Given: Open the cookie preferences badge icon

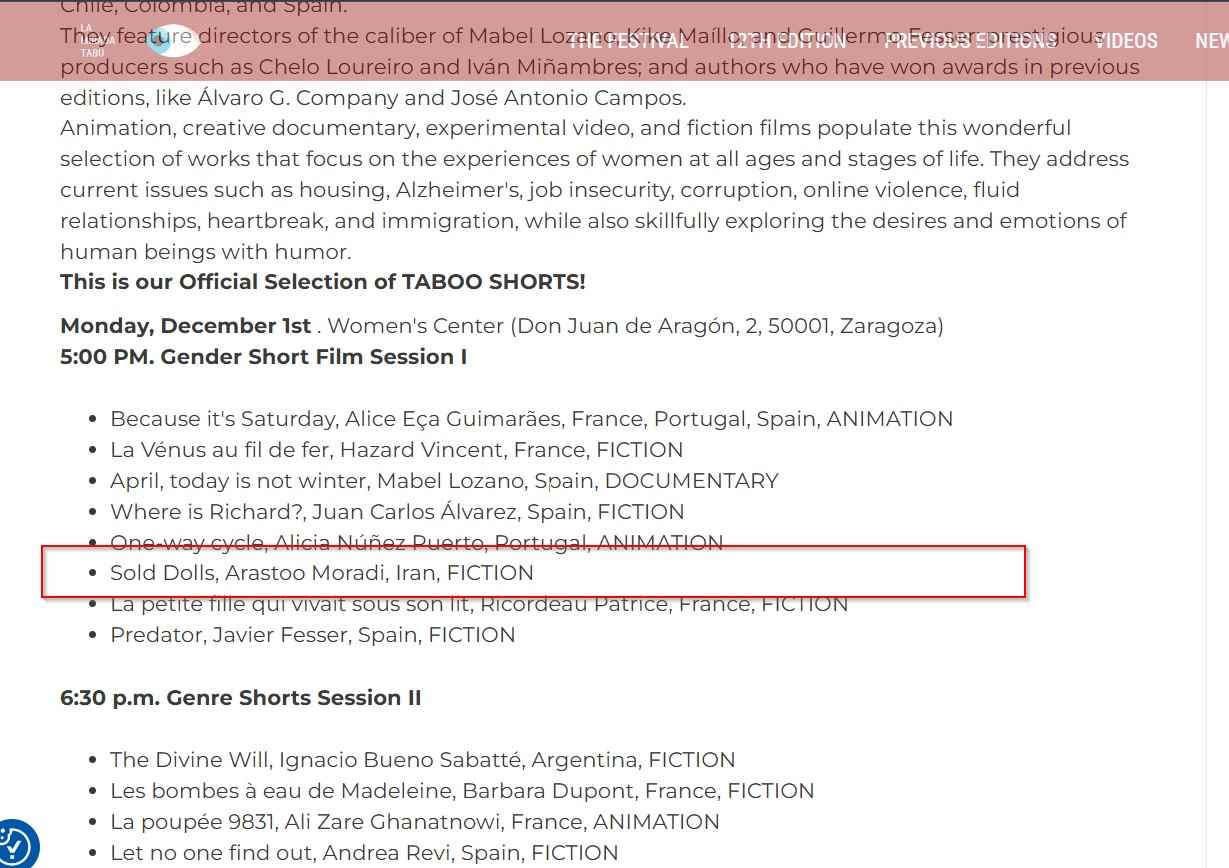Looking at the screenshot, I should point(17,846).
